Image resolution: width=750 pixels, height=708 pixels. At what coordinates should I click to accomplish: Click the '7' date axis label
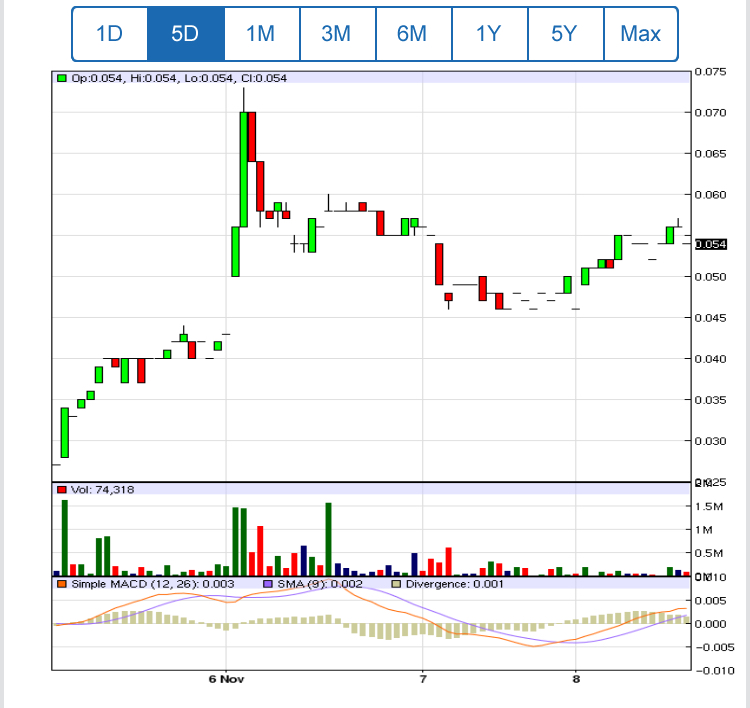point(423,679)
